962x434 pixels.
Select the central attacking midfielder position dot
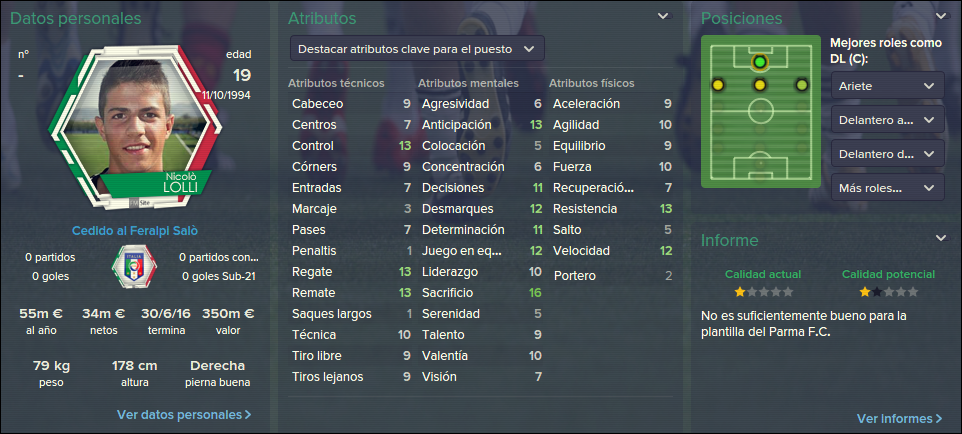760,85
